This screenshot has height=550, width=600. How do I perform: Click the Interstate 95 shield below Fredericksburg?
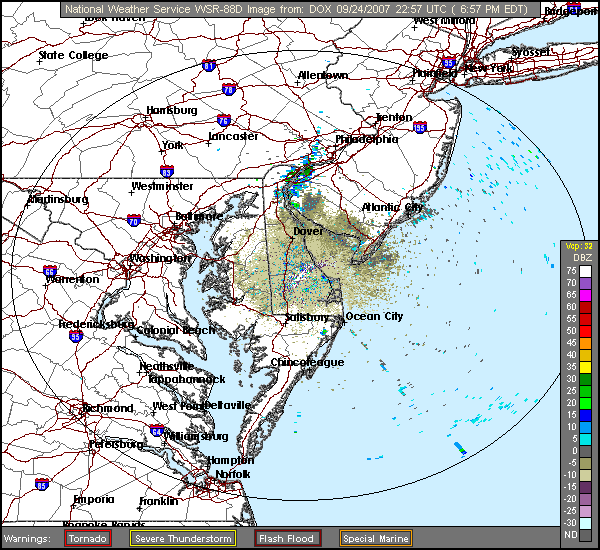pyautogui.click(x=76, y=336)
